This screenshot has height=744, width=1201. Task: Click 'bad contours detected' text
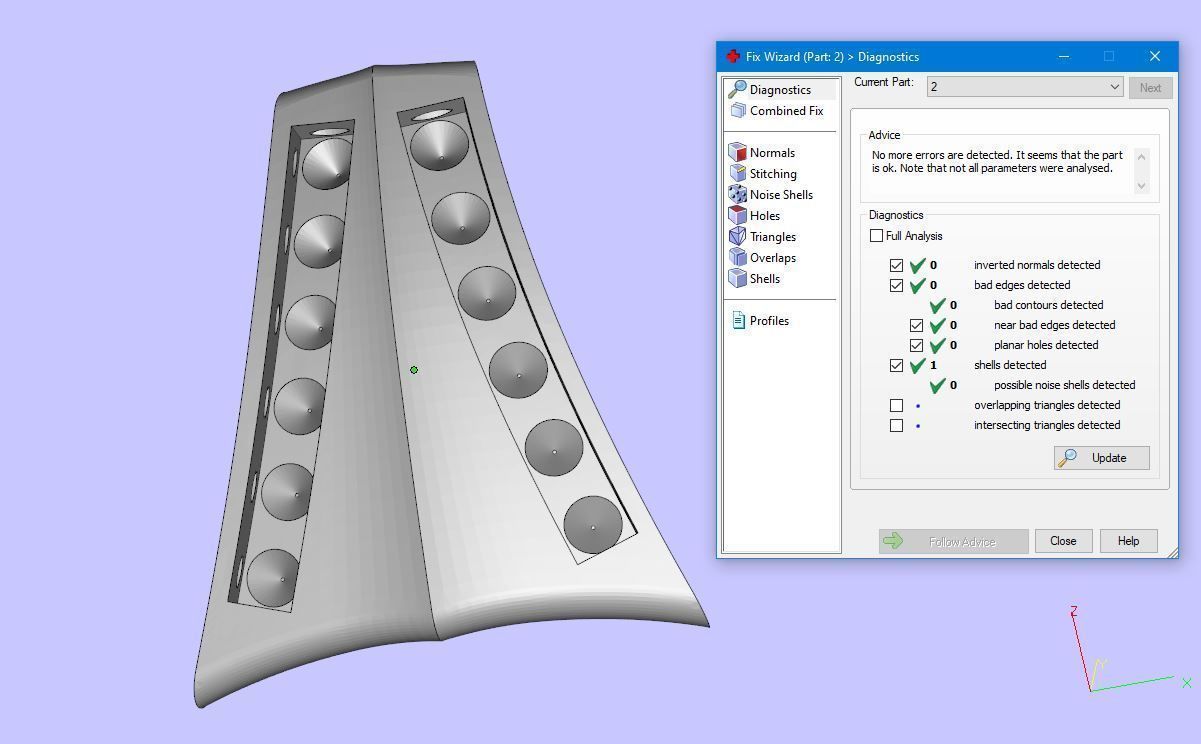pos(1048,305)
